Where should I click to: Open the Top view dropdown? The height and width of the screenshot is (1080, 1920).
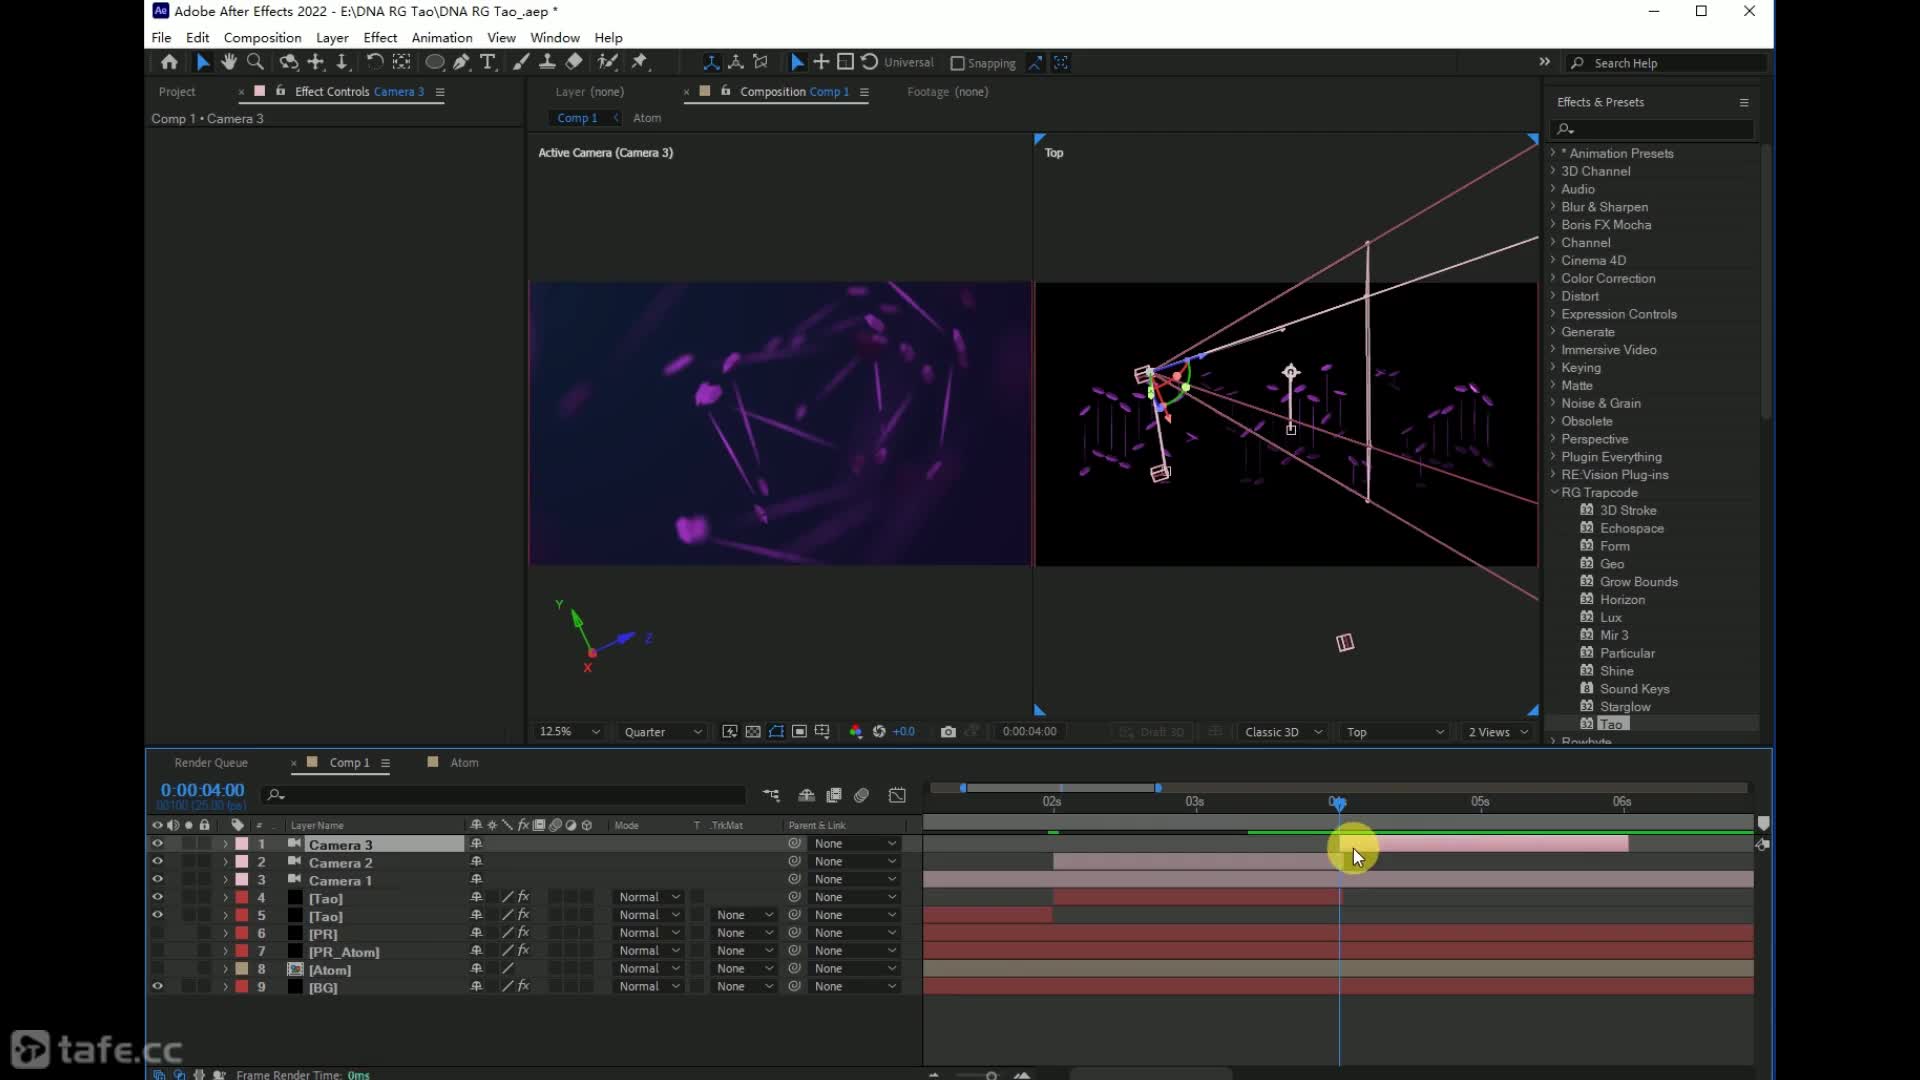1395,732
